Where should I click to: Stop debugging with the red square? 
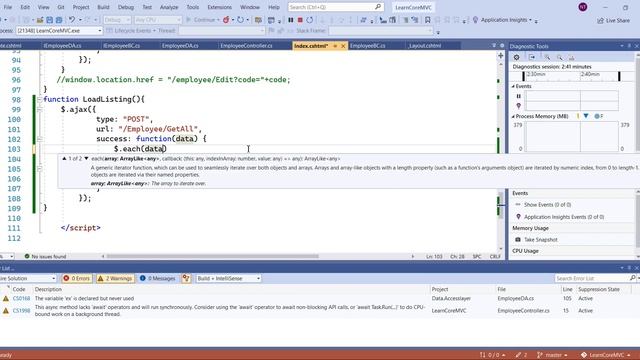(x=300, y=20)
